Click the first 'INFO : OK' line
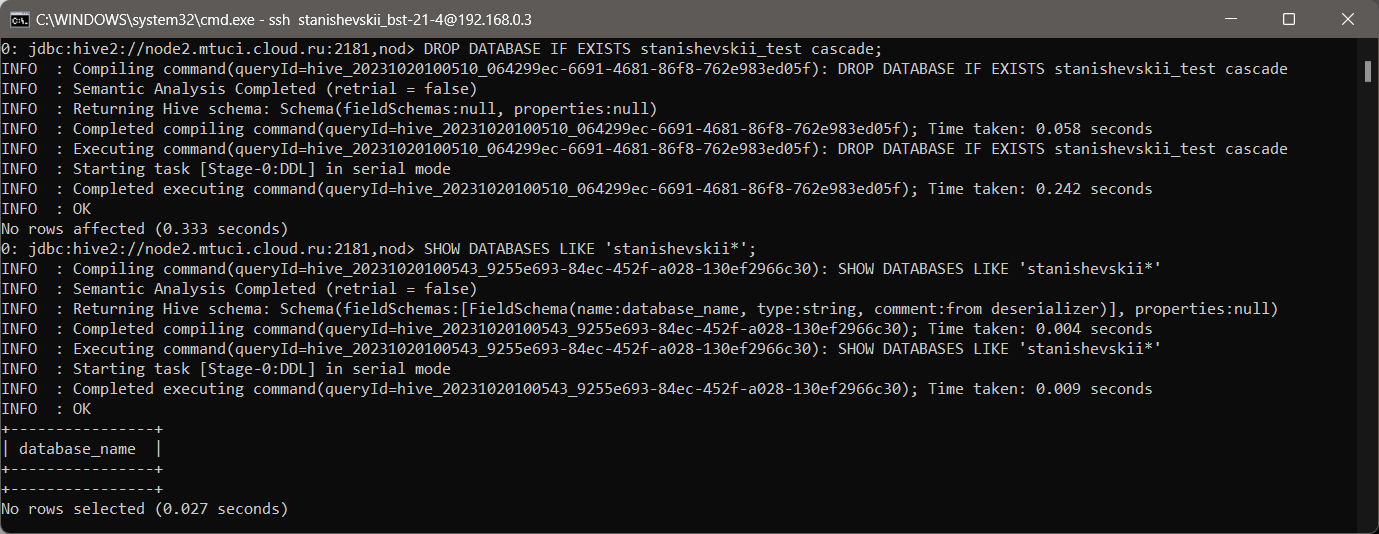Viewport: 1379px width, 534px height. (x=46, y=209)
